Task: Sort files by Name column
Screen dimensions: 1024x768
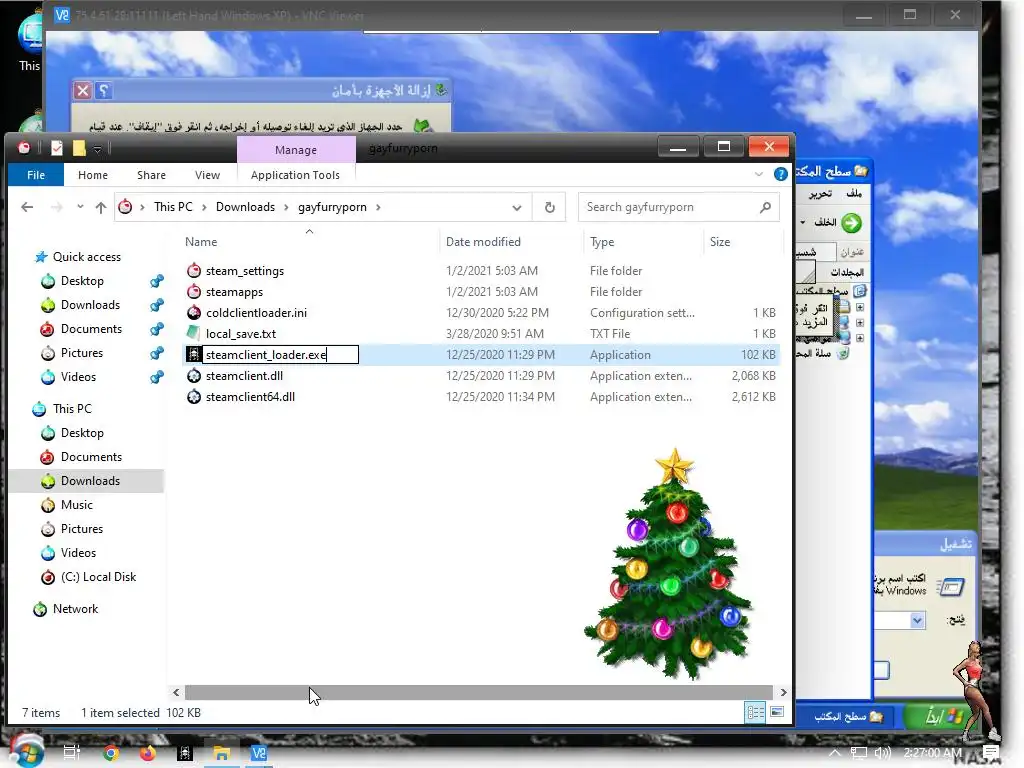Action: coord(201,242)
